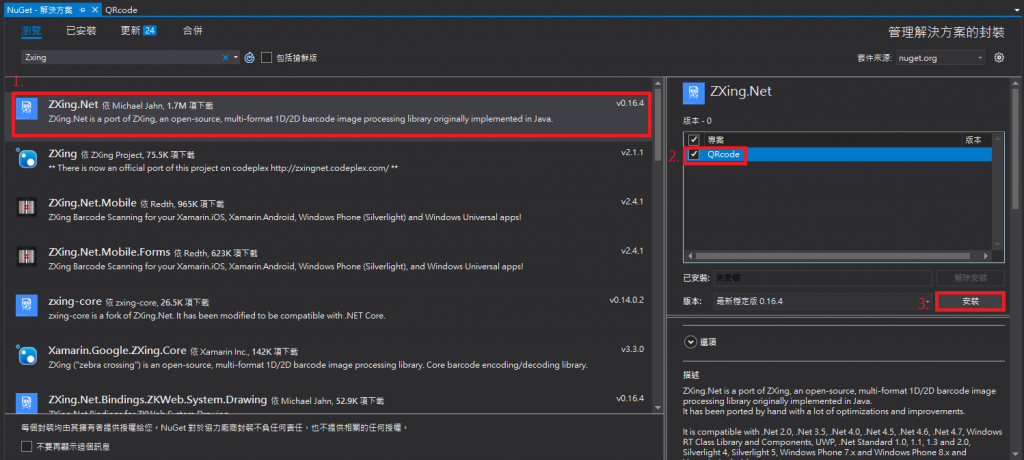Click the QRcode project row name

pyautogui.click(x=726, y=154)
